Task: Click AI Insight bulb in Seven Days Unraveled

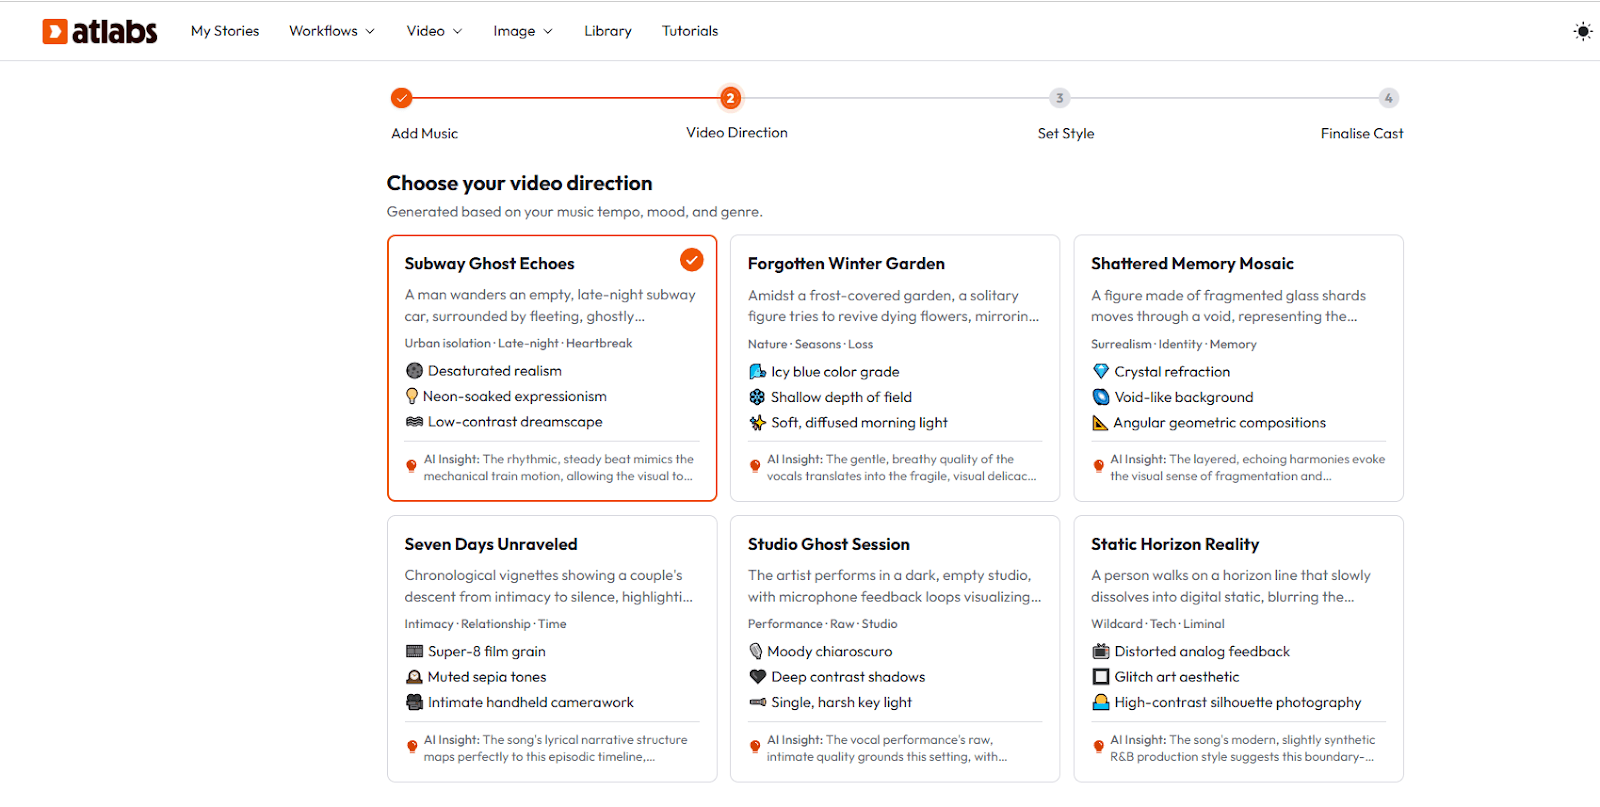Action: coord(411,747)
